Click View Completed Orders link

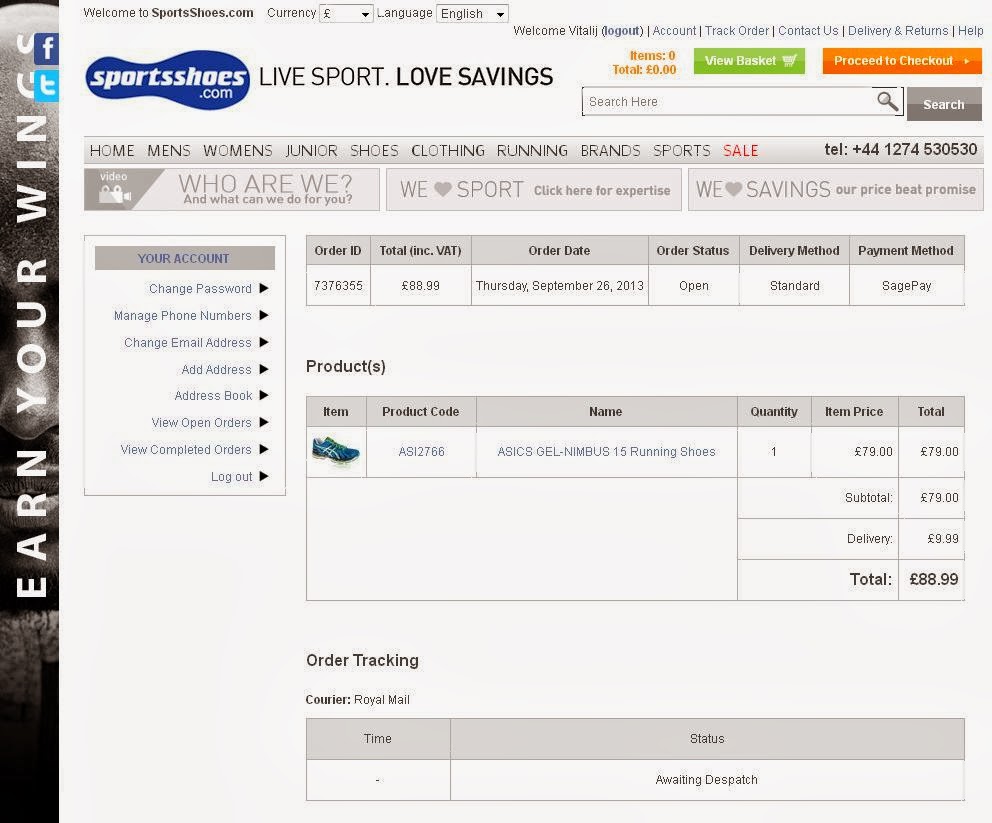tap(186, 449)
